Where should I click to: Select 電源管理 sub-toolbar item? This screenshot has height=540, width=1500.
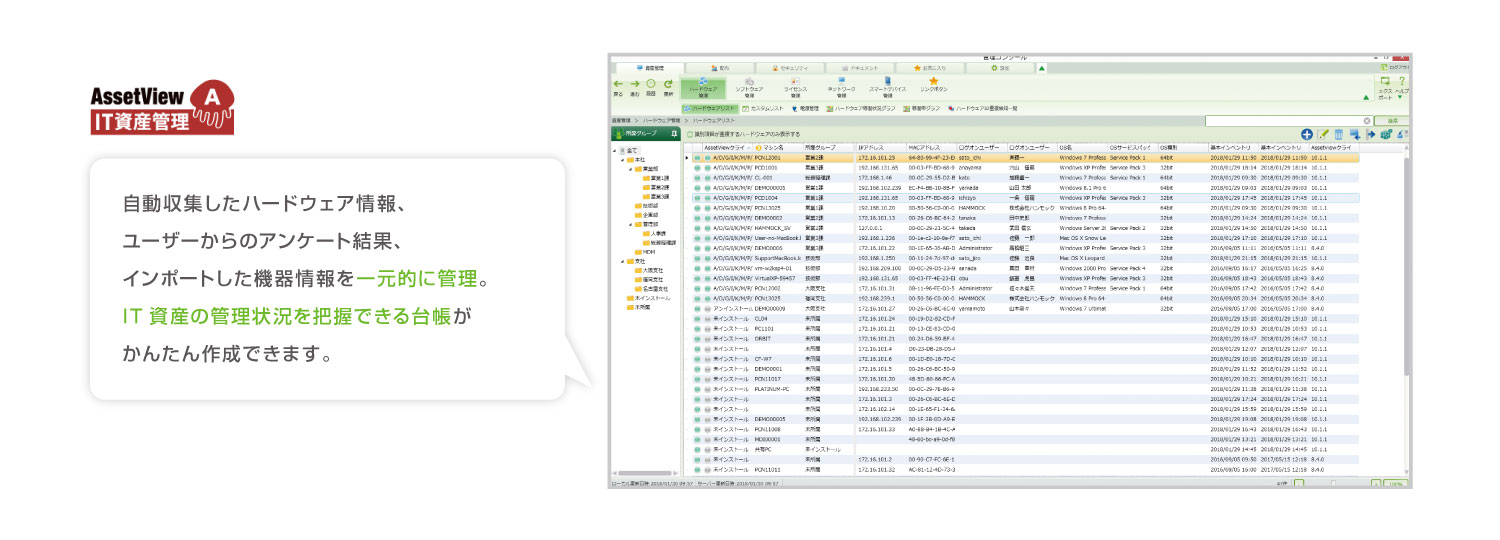[805, 107]
